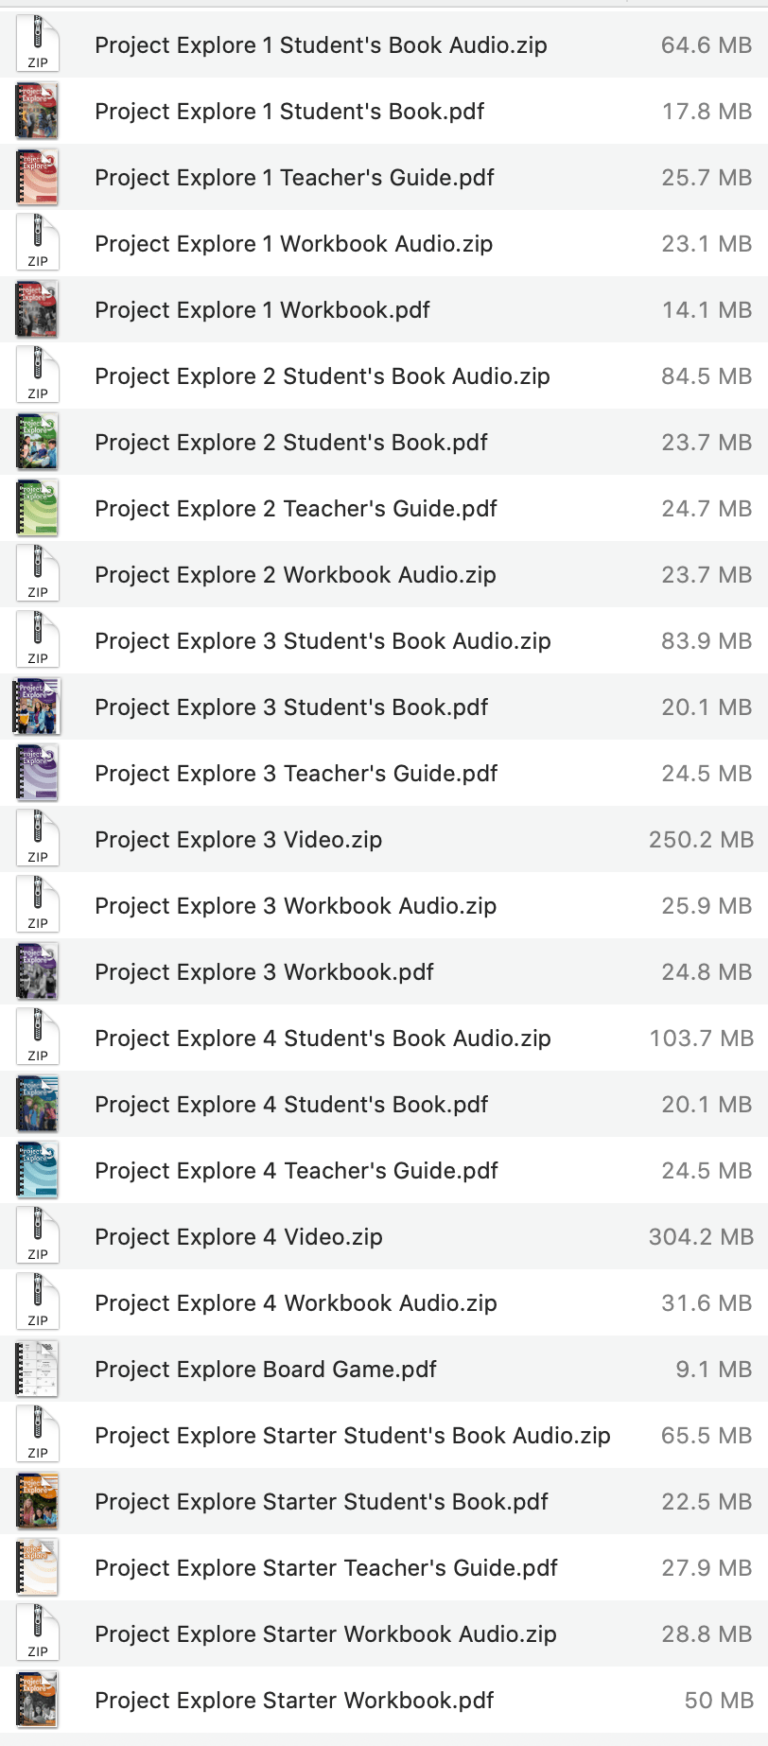Select the Project Explore 2 Teacher's Guide cover thumbnail
This screenshot has height=1746, width=768.
37,507
